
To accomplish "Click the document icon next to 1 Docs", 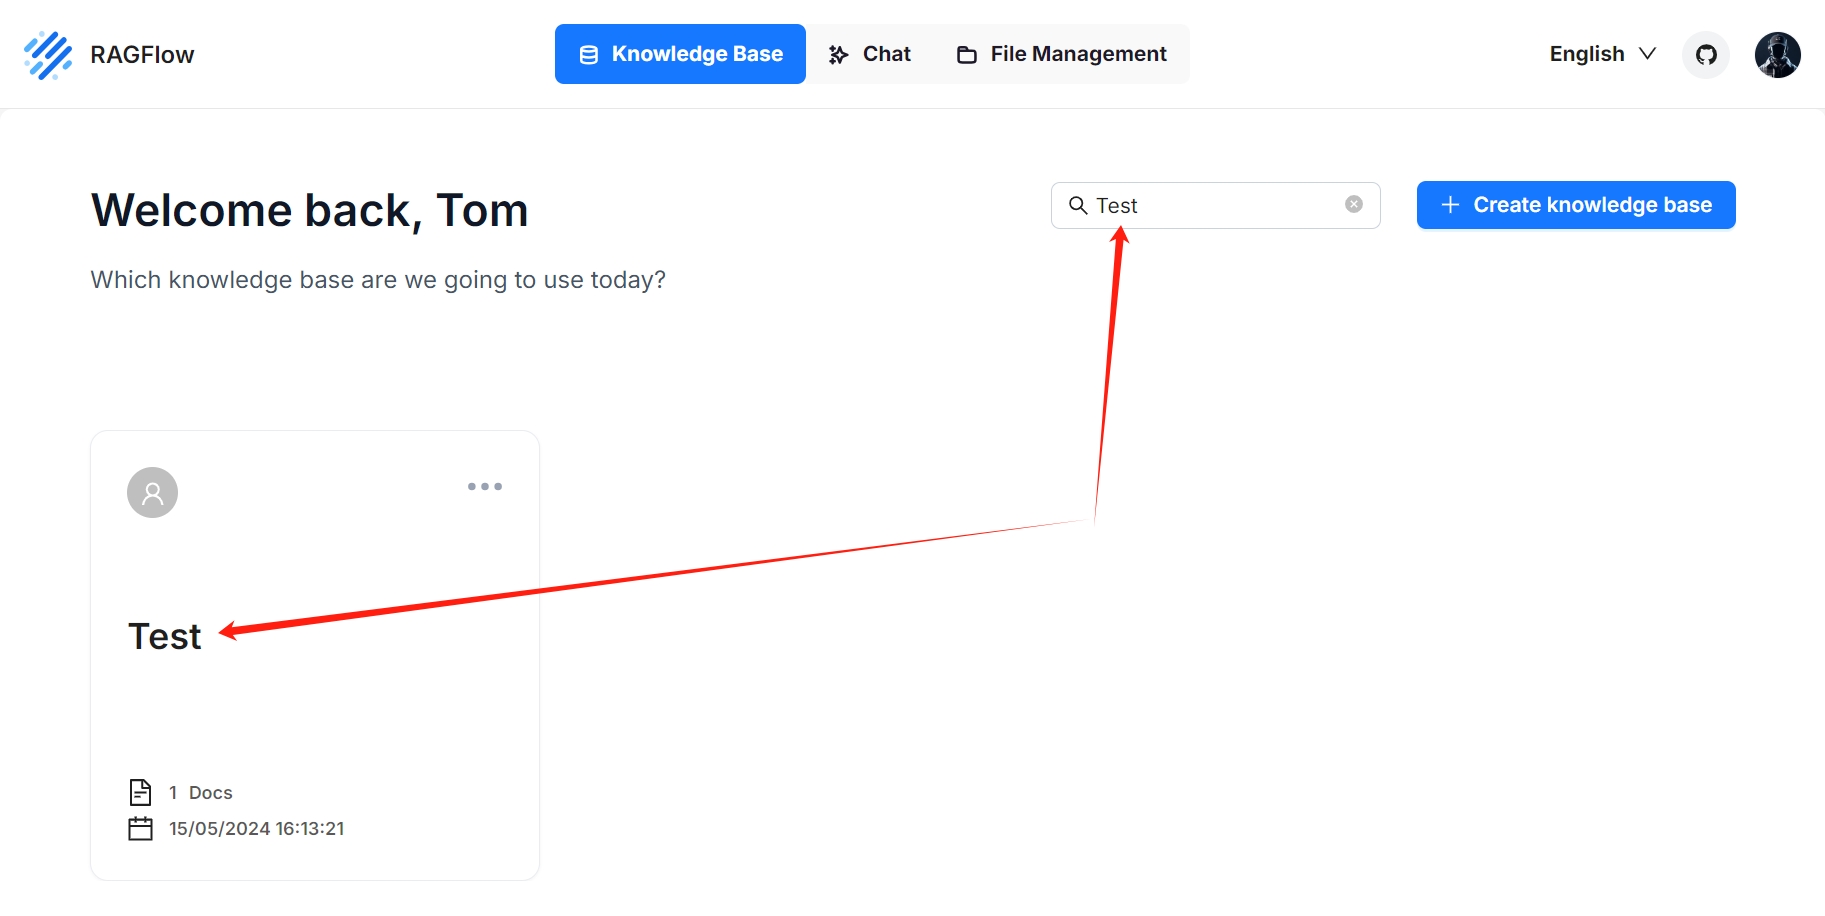I will 141,792.
